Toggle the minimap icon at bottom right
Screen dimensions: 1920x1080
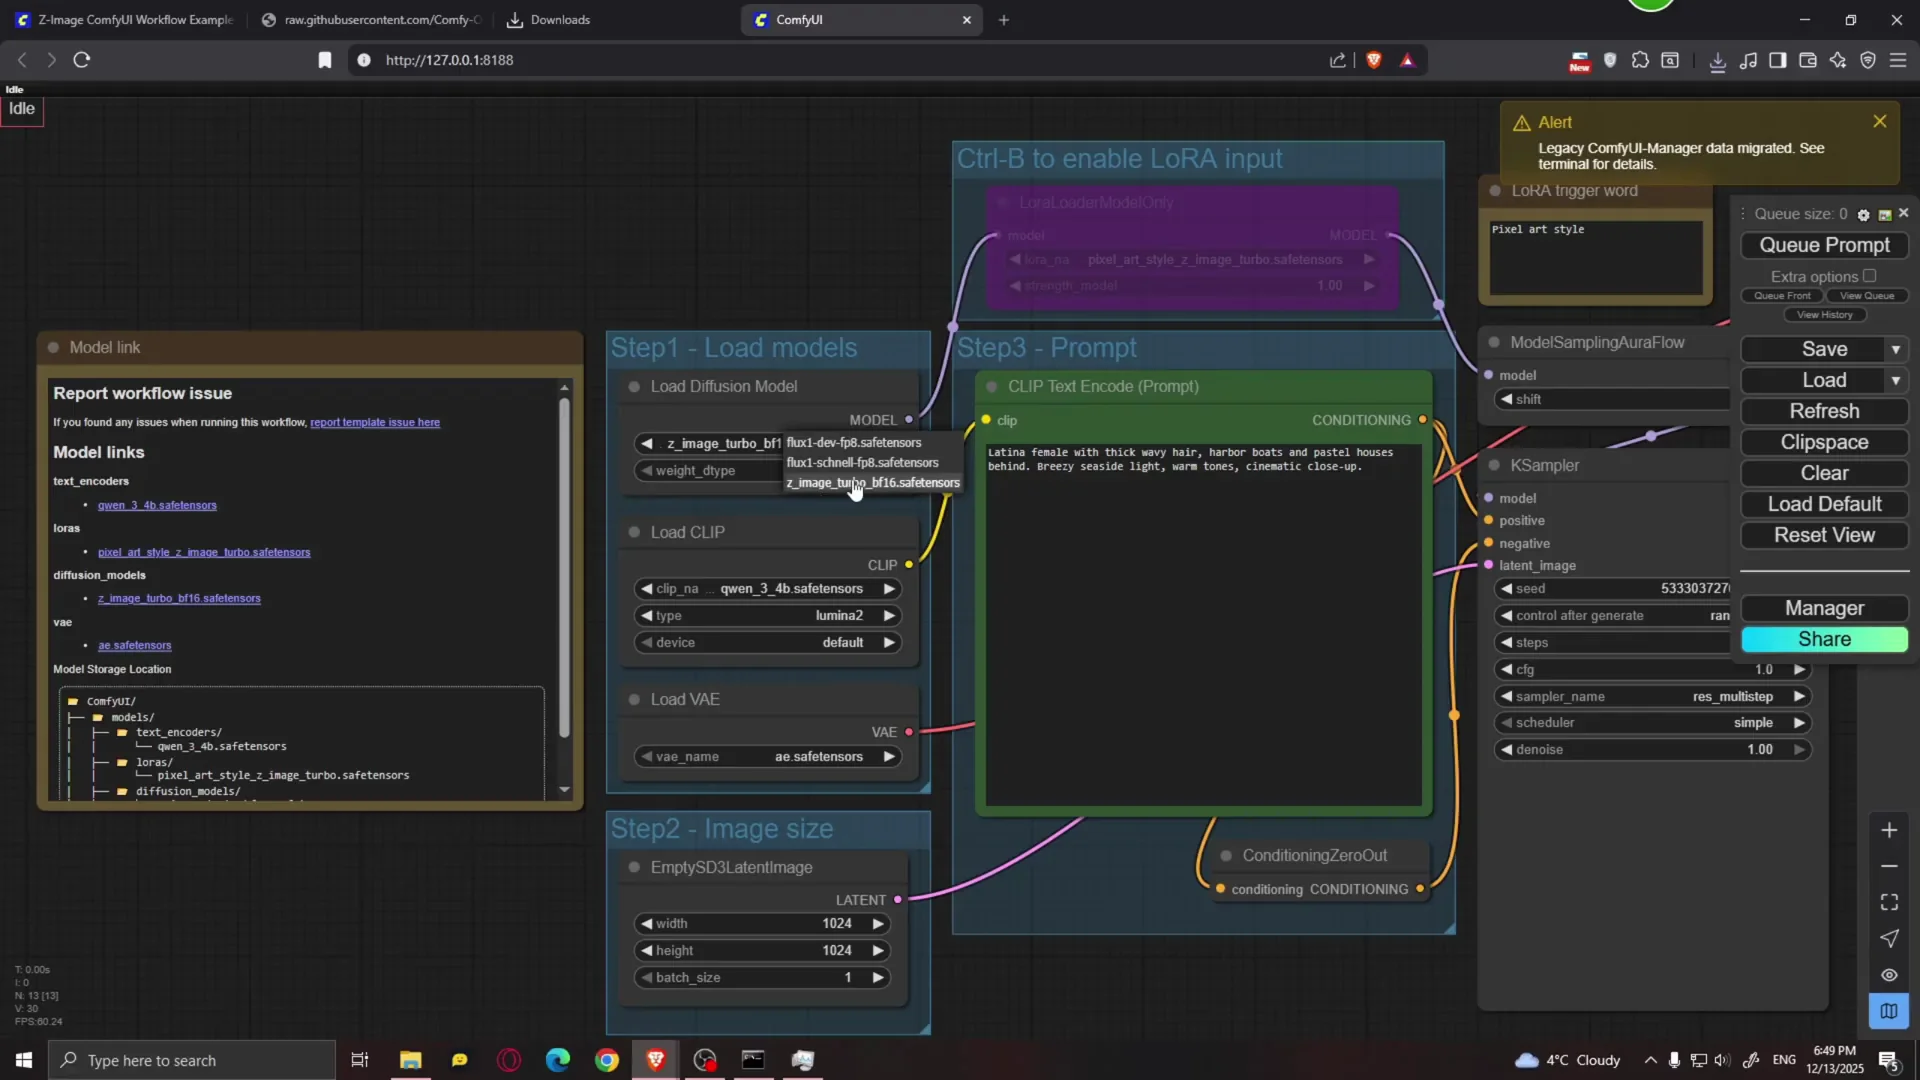tap(1889, 1011)
